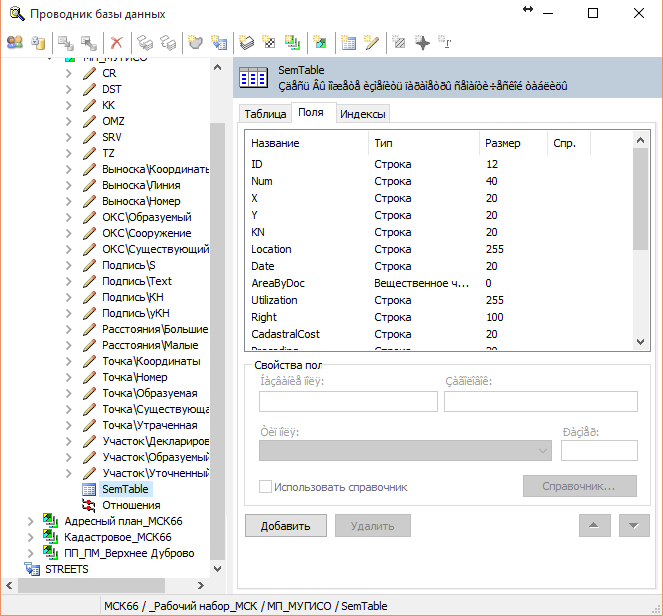Select the CadastralCost field row
This screenshot has width=663, height=616.
coord(438,334)
